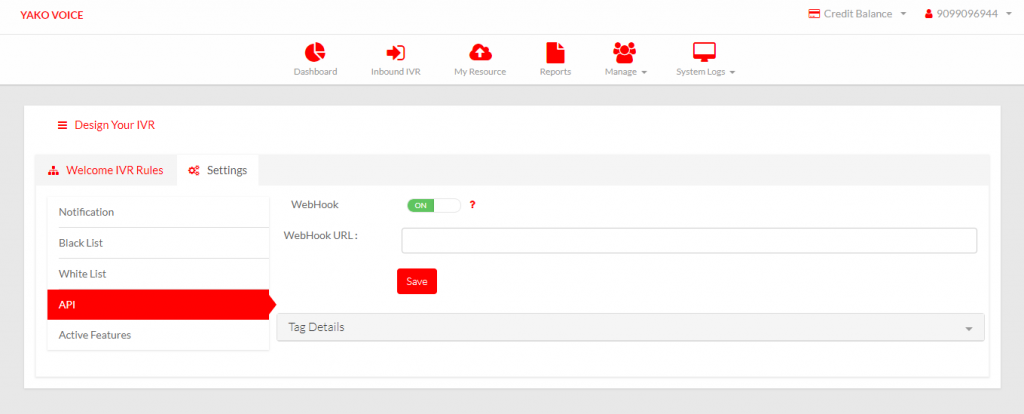Click the 9099096944 account number text
The width and height of the screenshot is (1024, 414).
click(967, 14)
